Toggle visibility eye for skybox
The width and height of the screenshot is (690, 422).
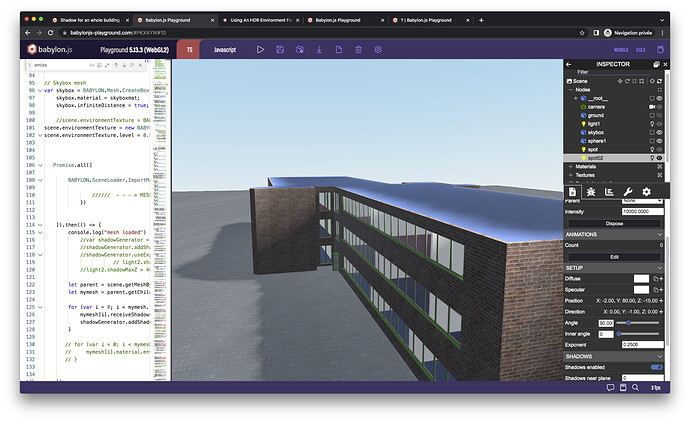[659, 132]
